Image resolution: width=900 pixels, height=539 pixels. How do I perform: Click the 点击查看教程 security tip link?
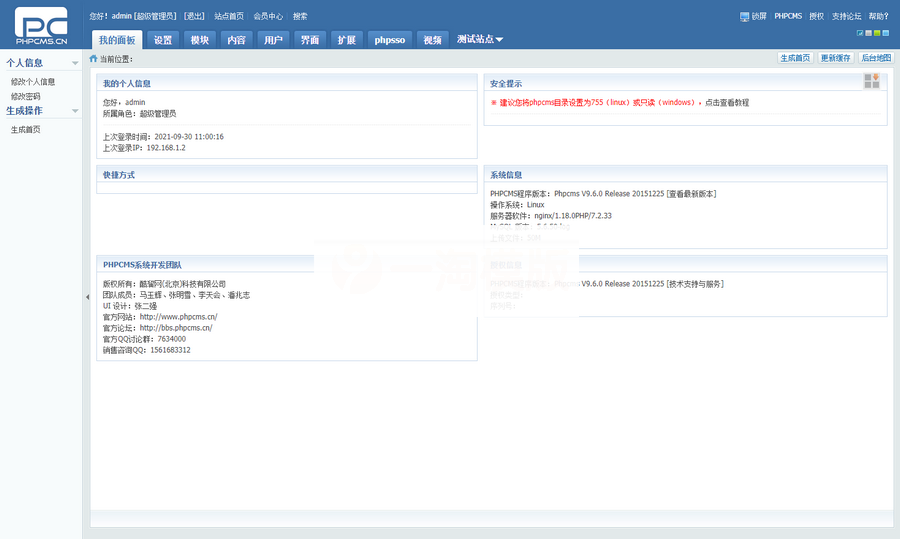[x=726, y=102]
